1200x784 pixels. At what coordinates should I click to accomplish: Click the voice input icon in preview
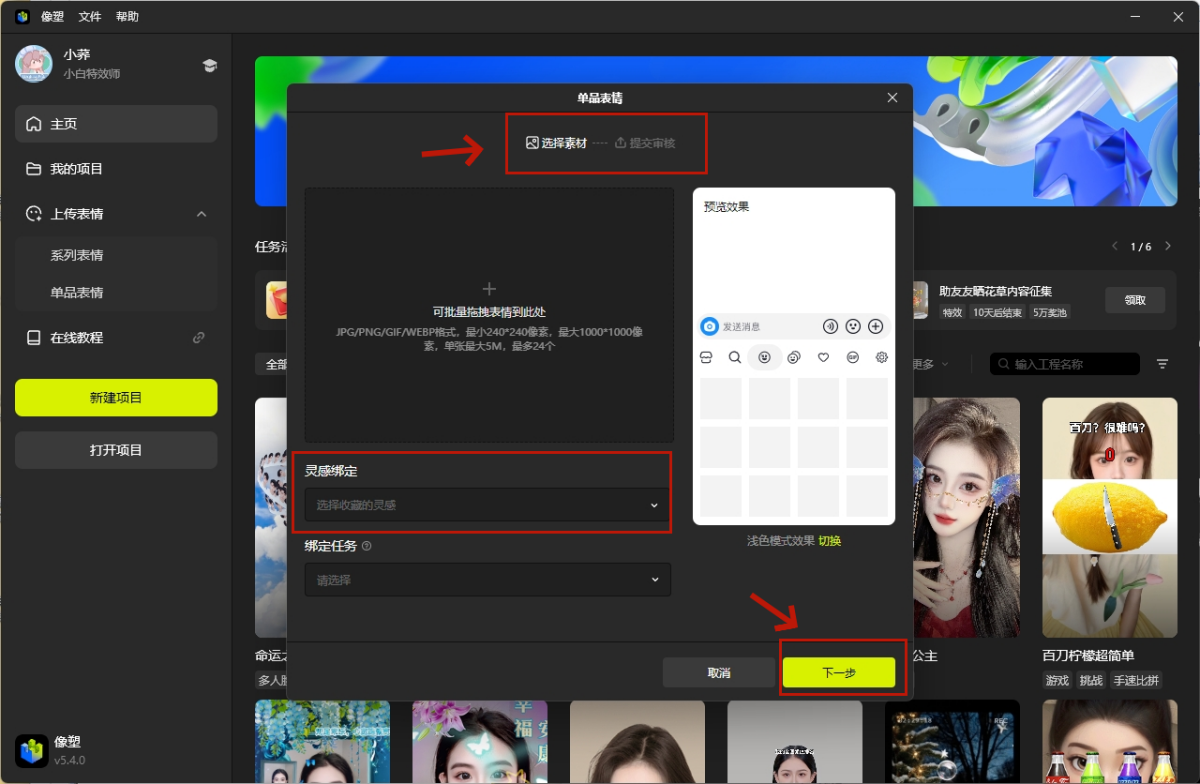[830, 326]
